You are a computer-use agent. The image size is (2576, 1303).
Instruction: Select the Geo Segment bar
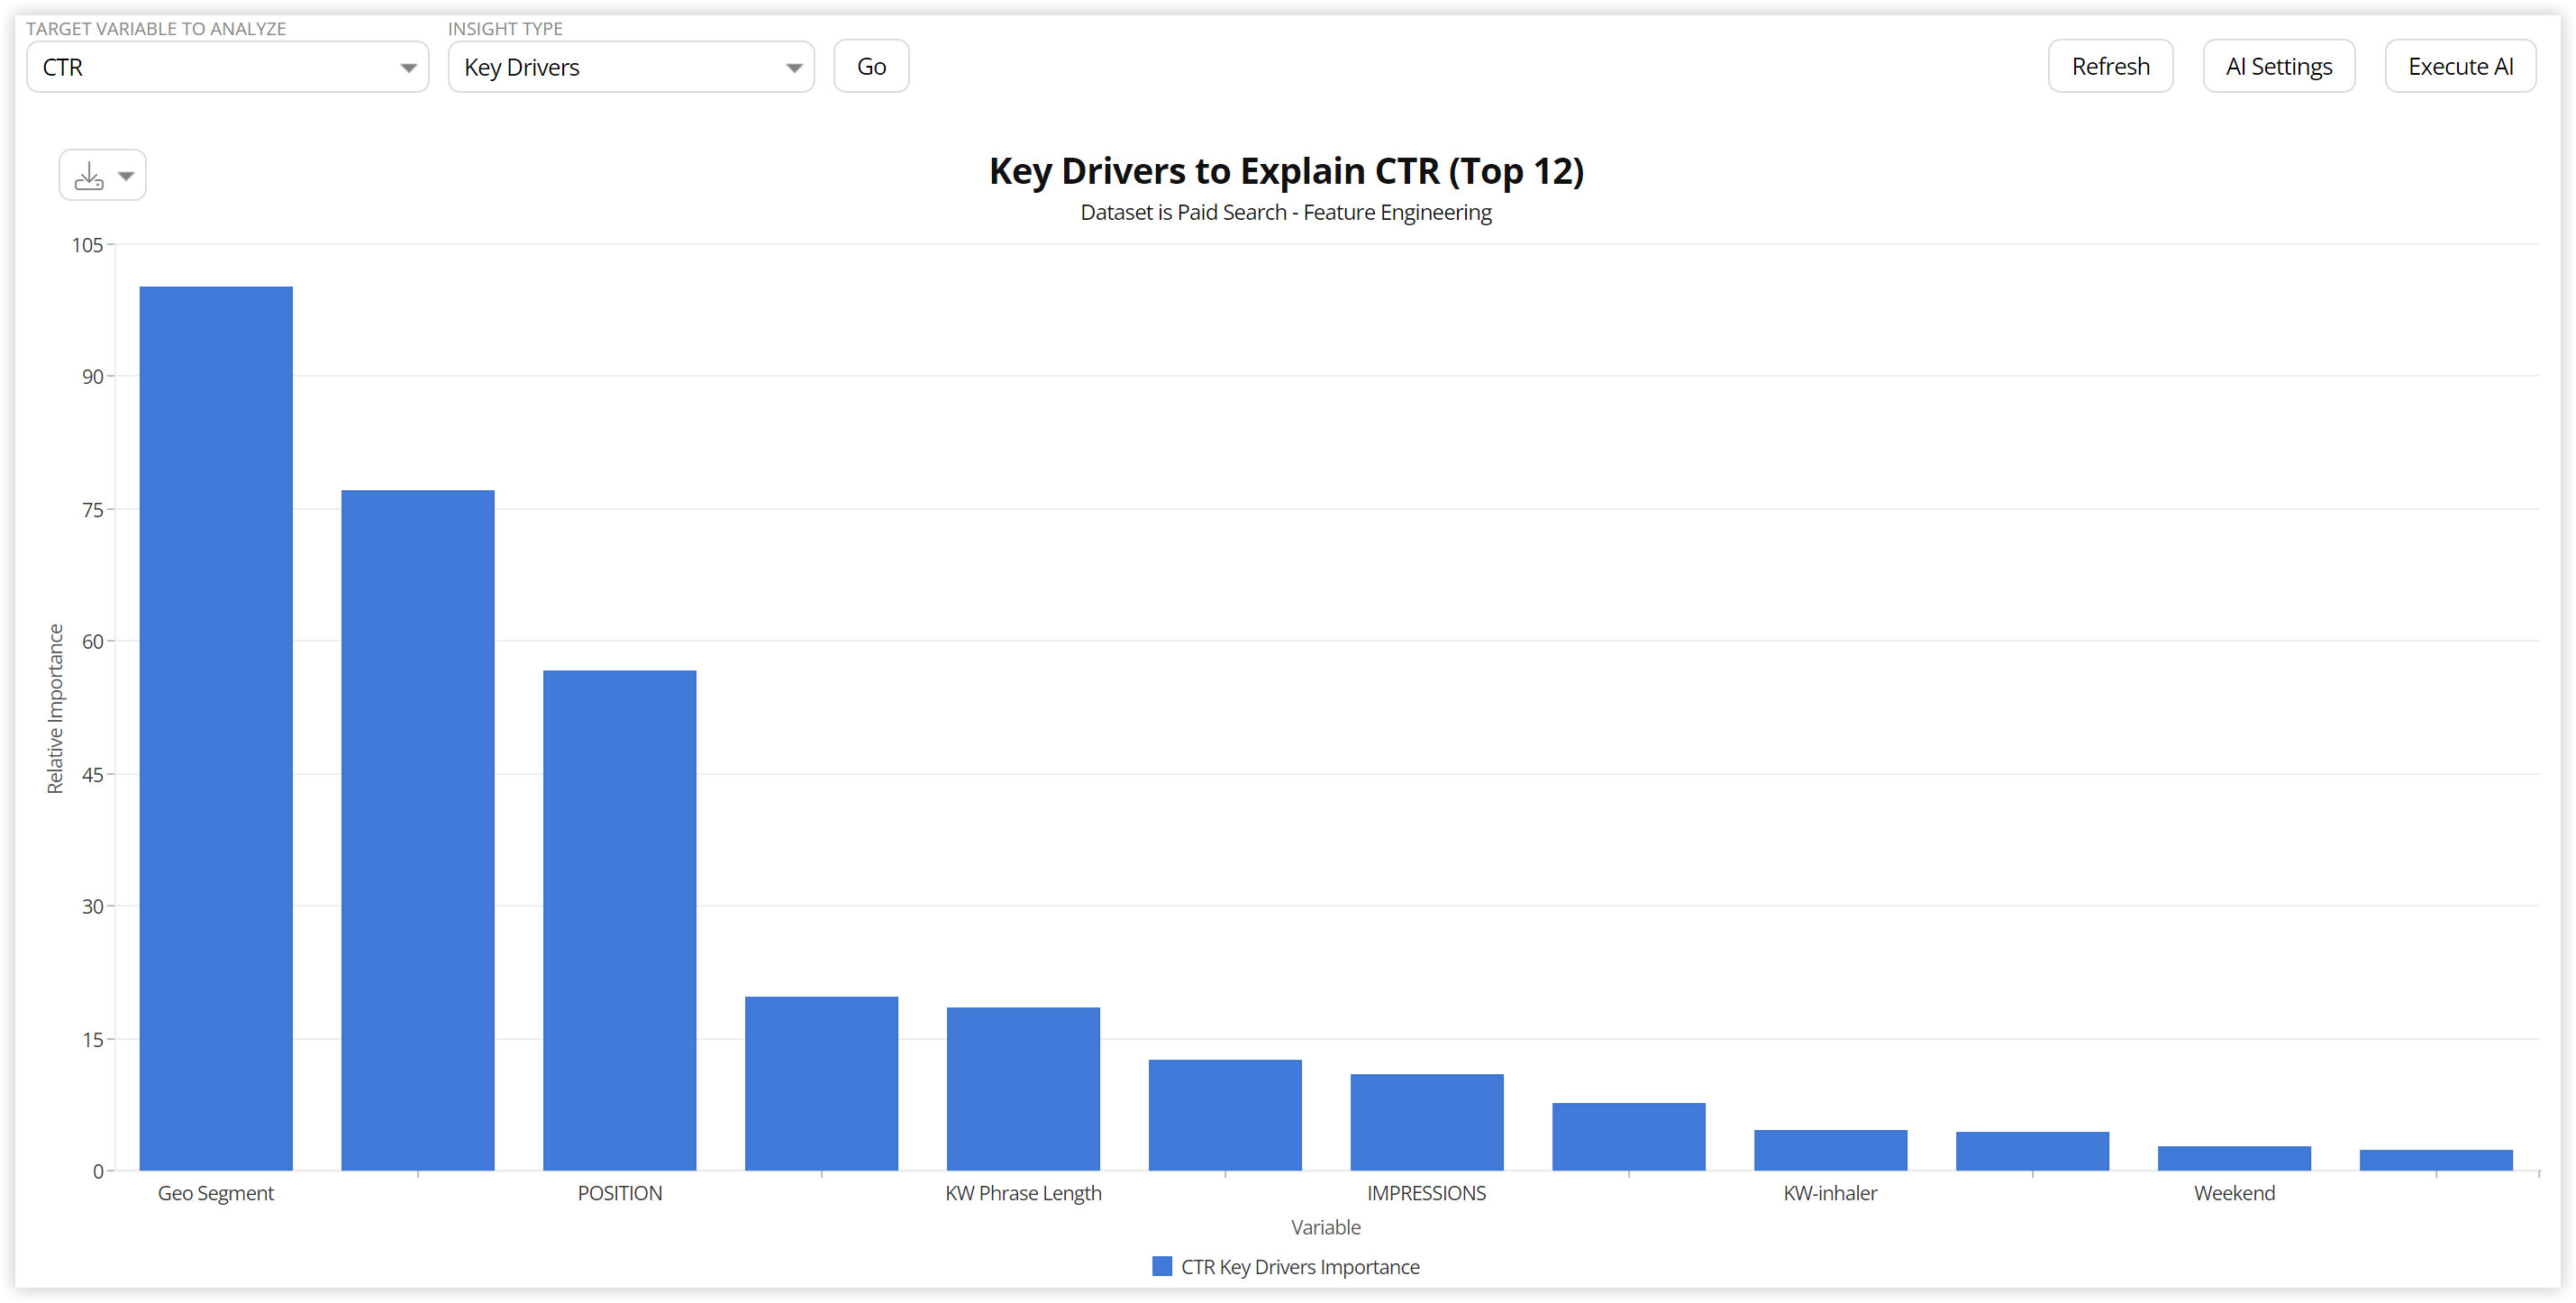click(x=216, y=728)
